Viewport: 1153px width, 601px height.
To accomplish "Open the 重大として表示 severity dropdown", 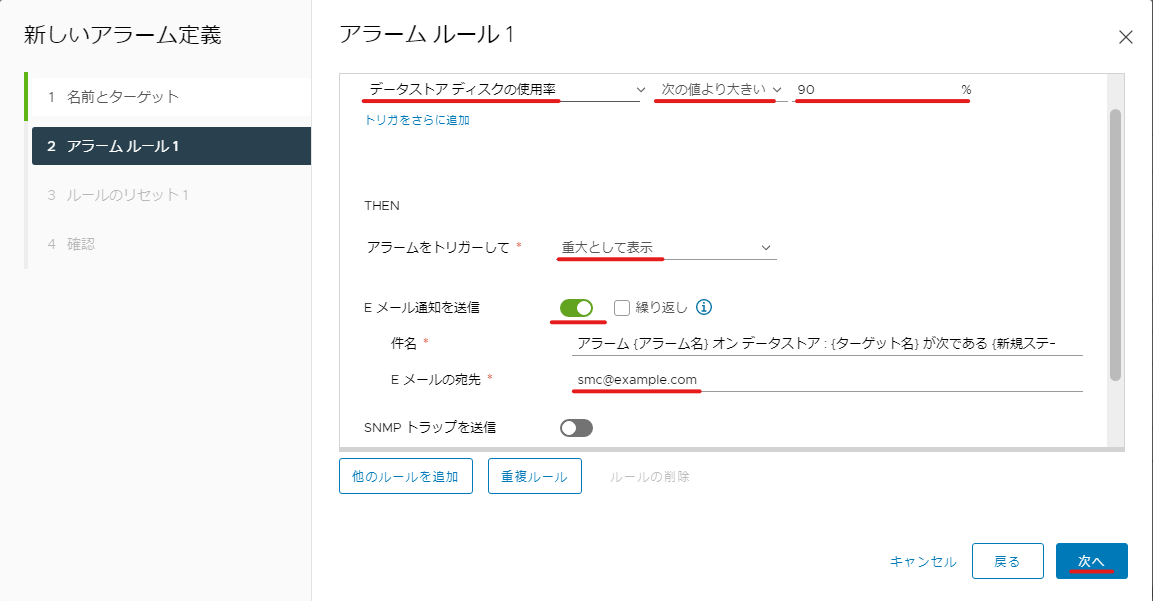I will point(666,248).
